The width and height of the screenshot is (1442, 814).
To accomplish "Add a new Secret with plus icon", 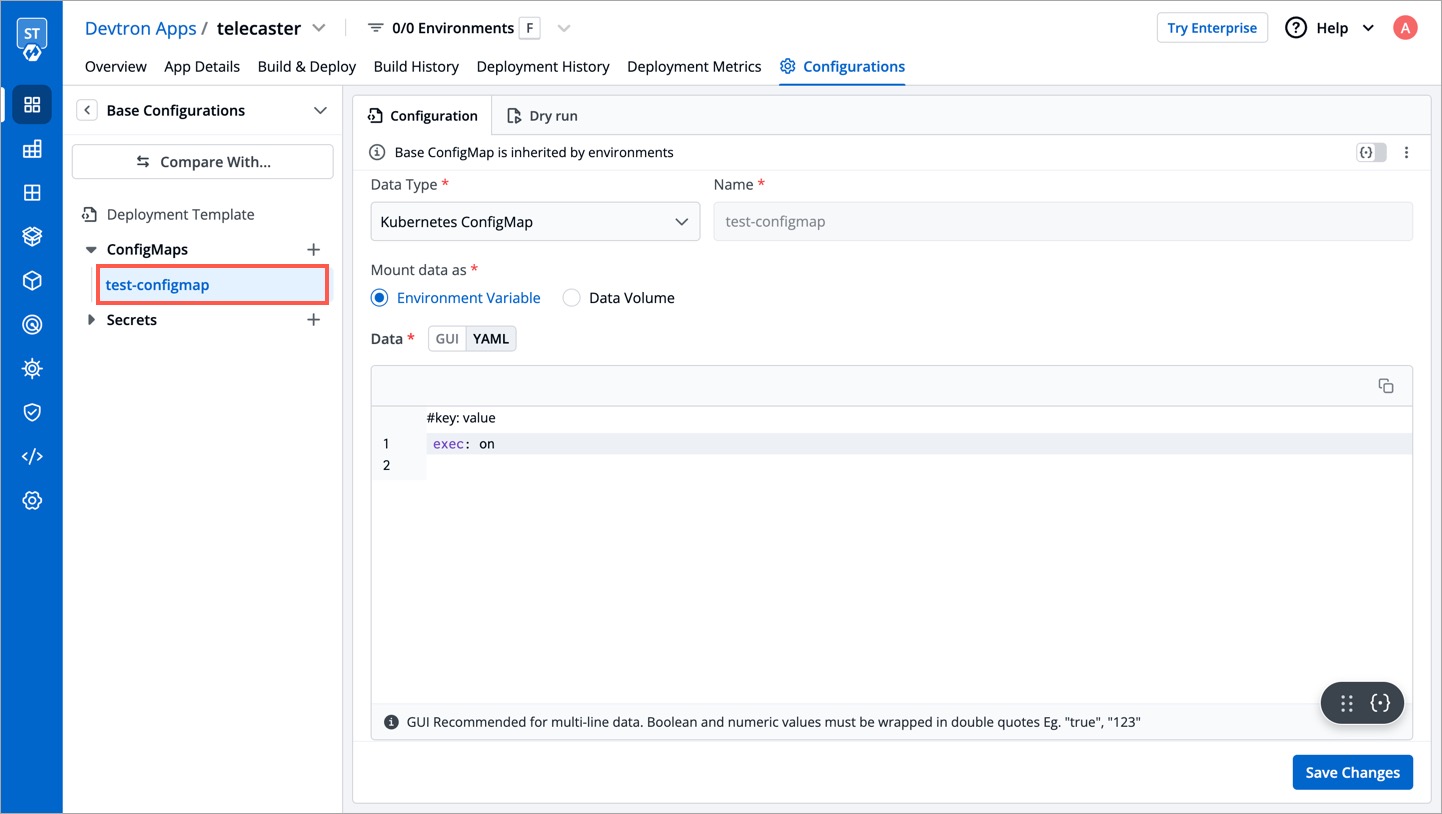I will [313, 320].
